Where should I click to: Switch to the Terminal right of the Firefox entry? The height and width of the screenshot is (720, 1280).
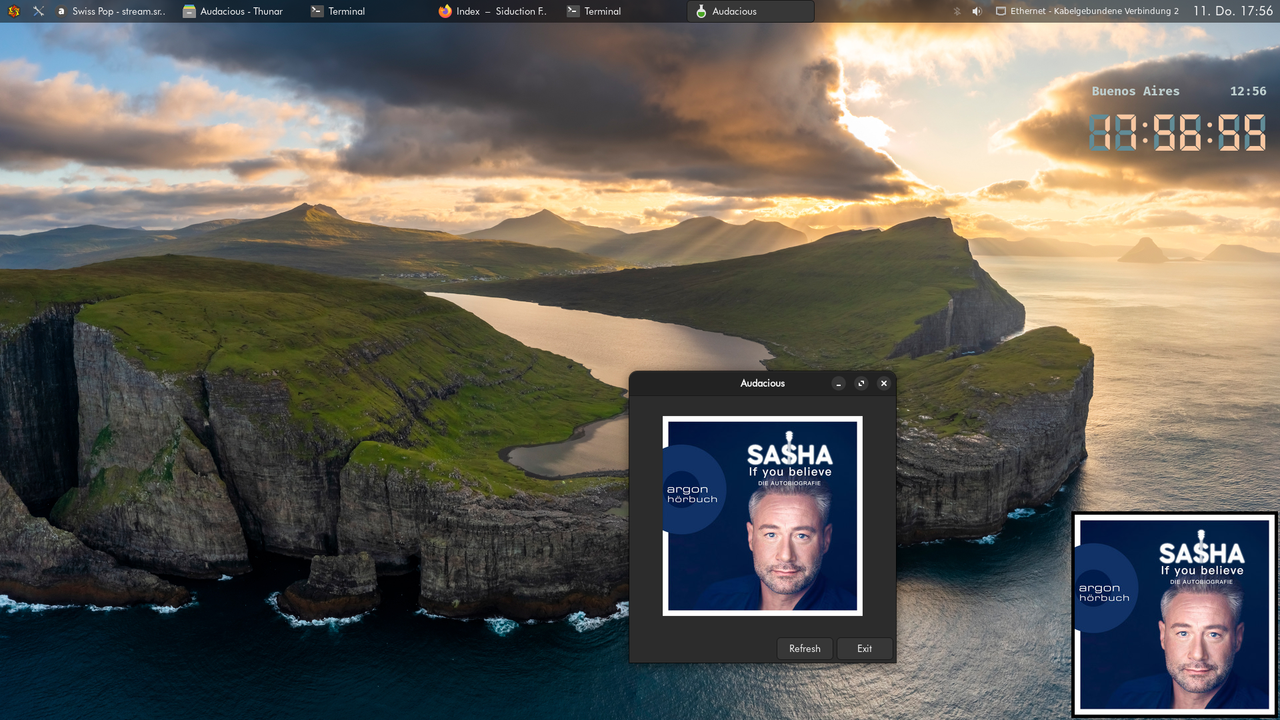[622, 11]
